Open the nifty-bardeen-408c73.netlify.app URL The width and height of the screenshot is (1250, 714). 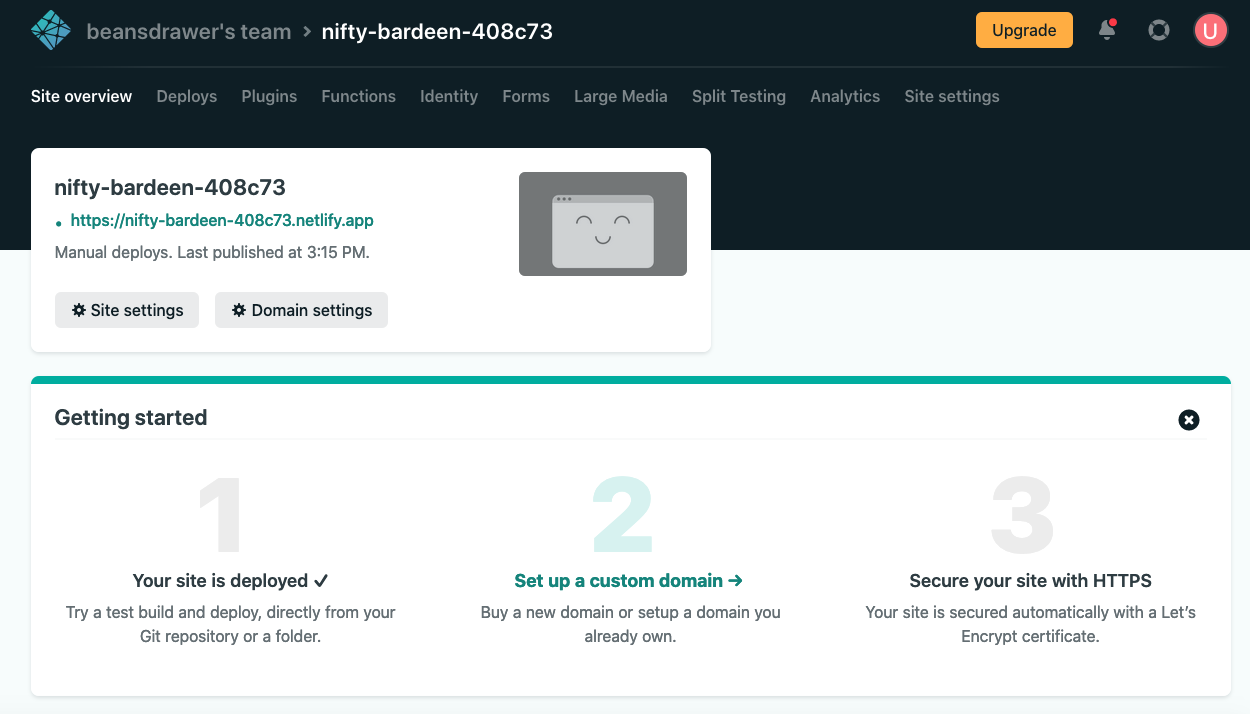222,220
